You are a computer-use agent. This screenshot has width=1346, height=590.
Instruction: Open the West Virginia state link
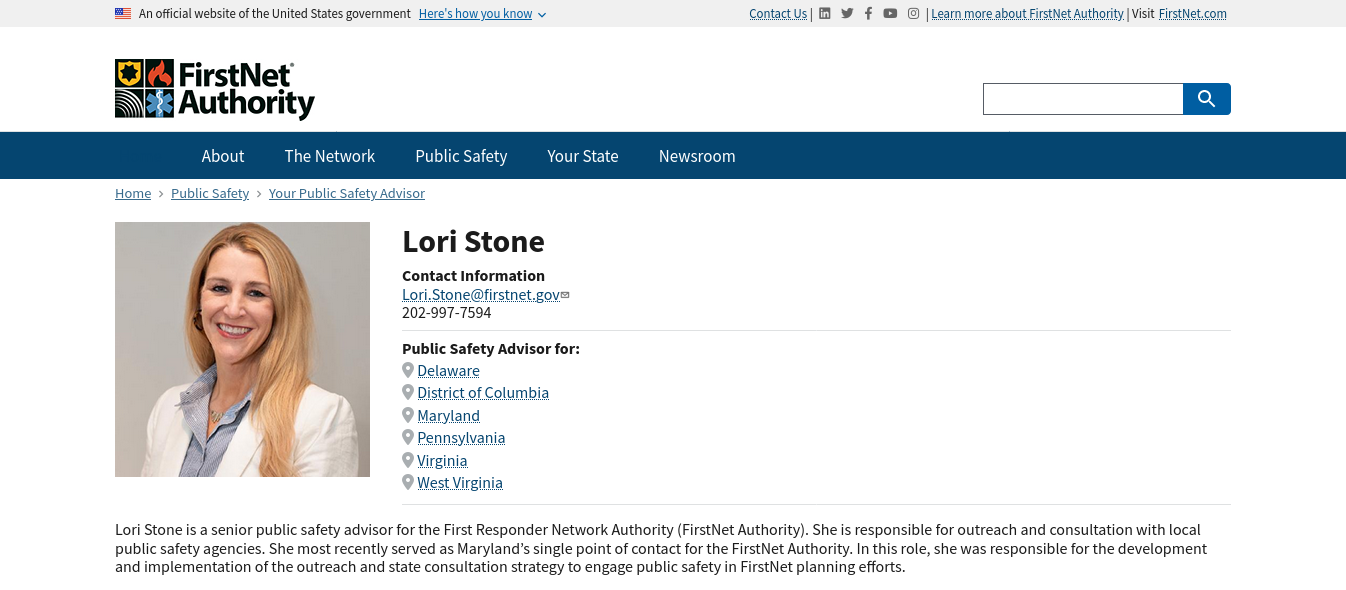tap(460, 482)
